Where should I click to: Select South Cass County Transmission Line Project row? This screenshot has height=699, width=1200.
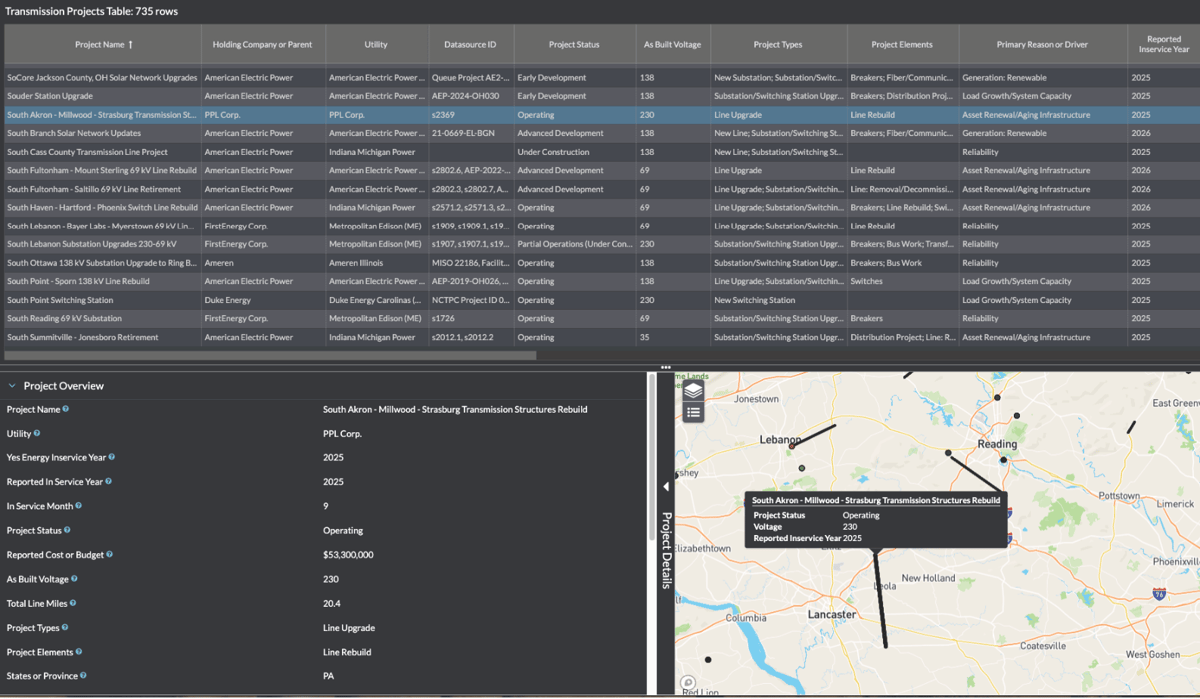(x=600, y=152)
